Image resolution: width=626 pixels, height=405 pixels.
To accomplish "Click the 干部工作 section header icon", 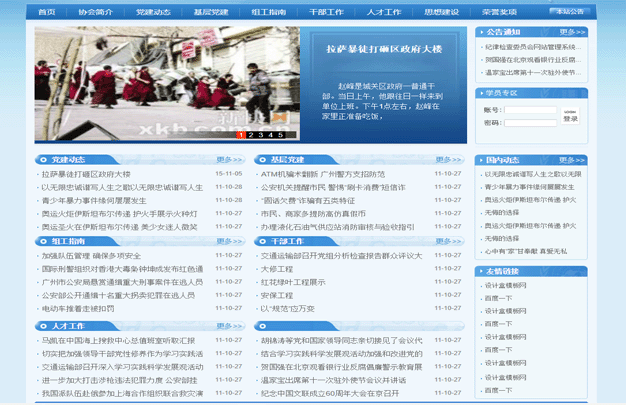I will point(264,241).
